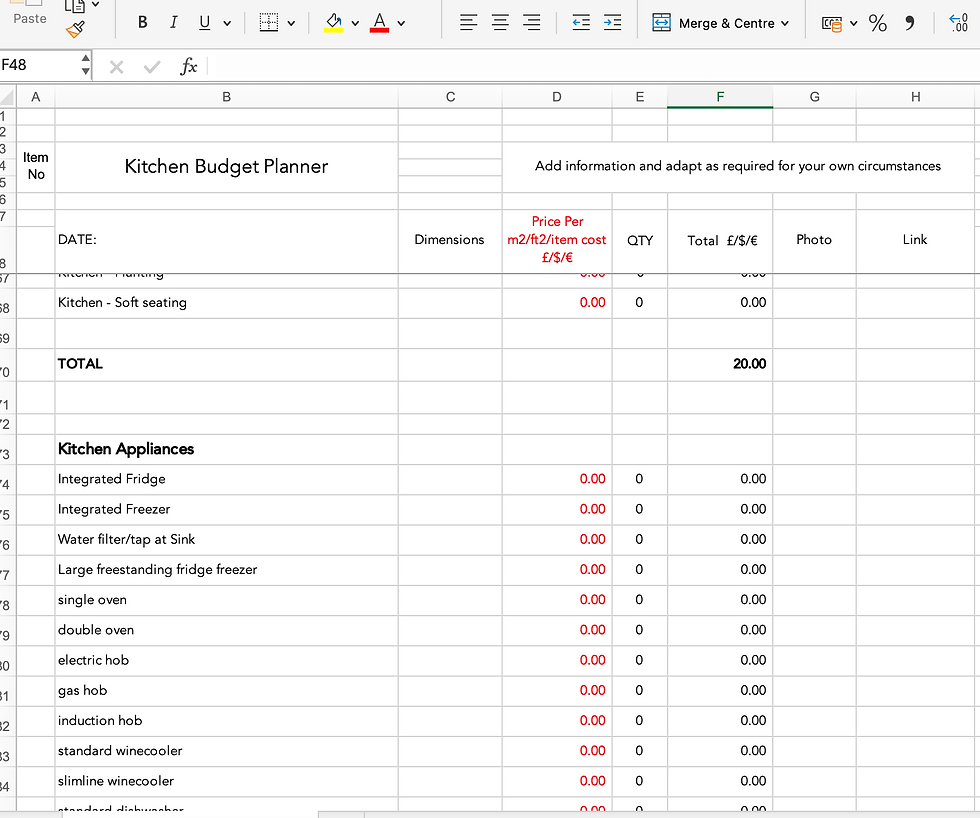
Task: Click the Copy icon
Action: point(75,6)
